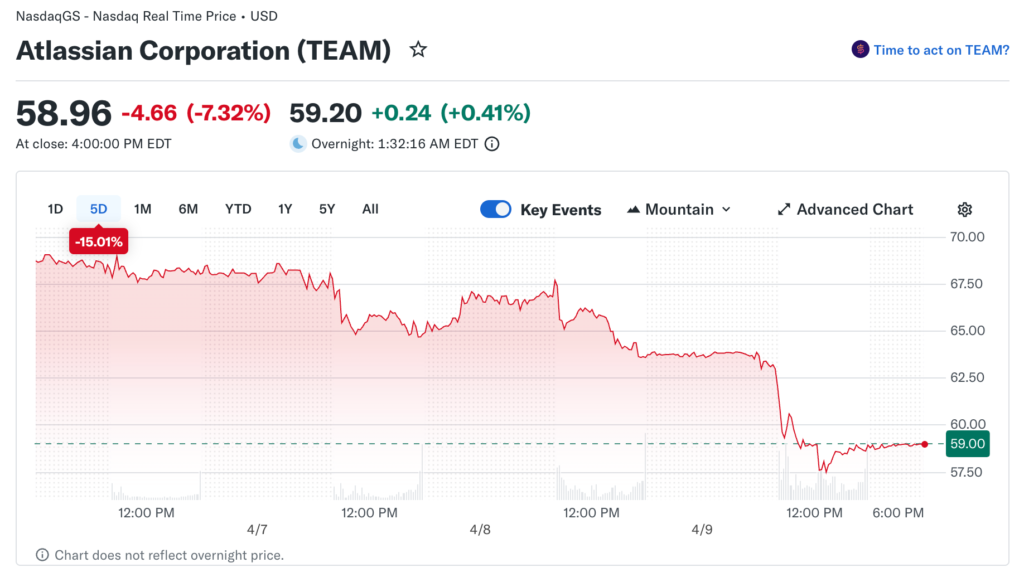This screenshot has width=1024, height=582.
Task: Open the Time to act on TEAM link
Action: [x=941, y=50]
